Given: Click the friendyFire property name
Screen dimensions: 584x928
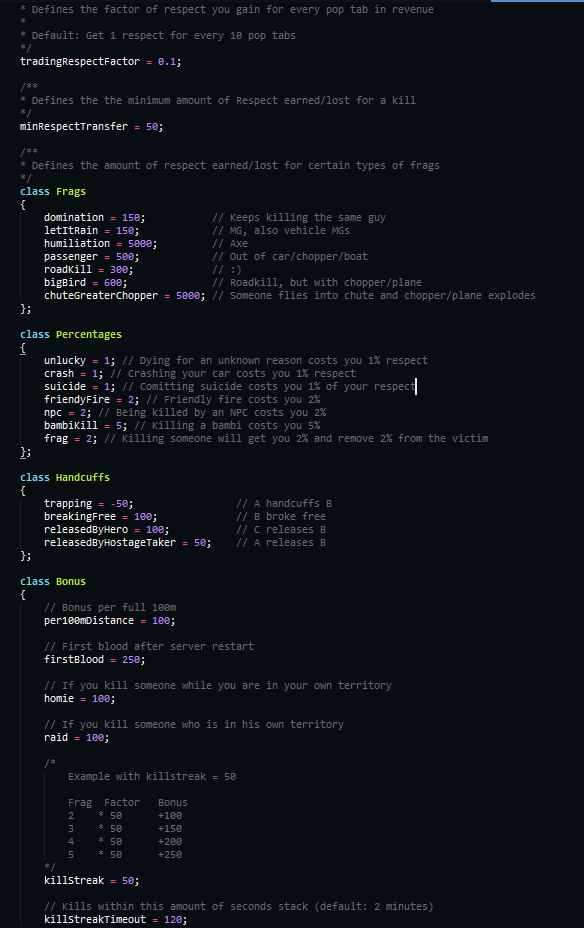Looking at the screenshot, I should pos(77,400).
